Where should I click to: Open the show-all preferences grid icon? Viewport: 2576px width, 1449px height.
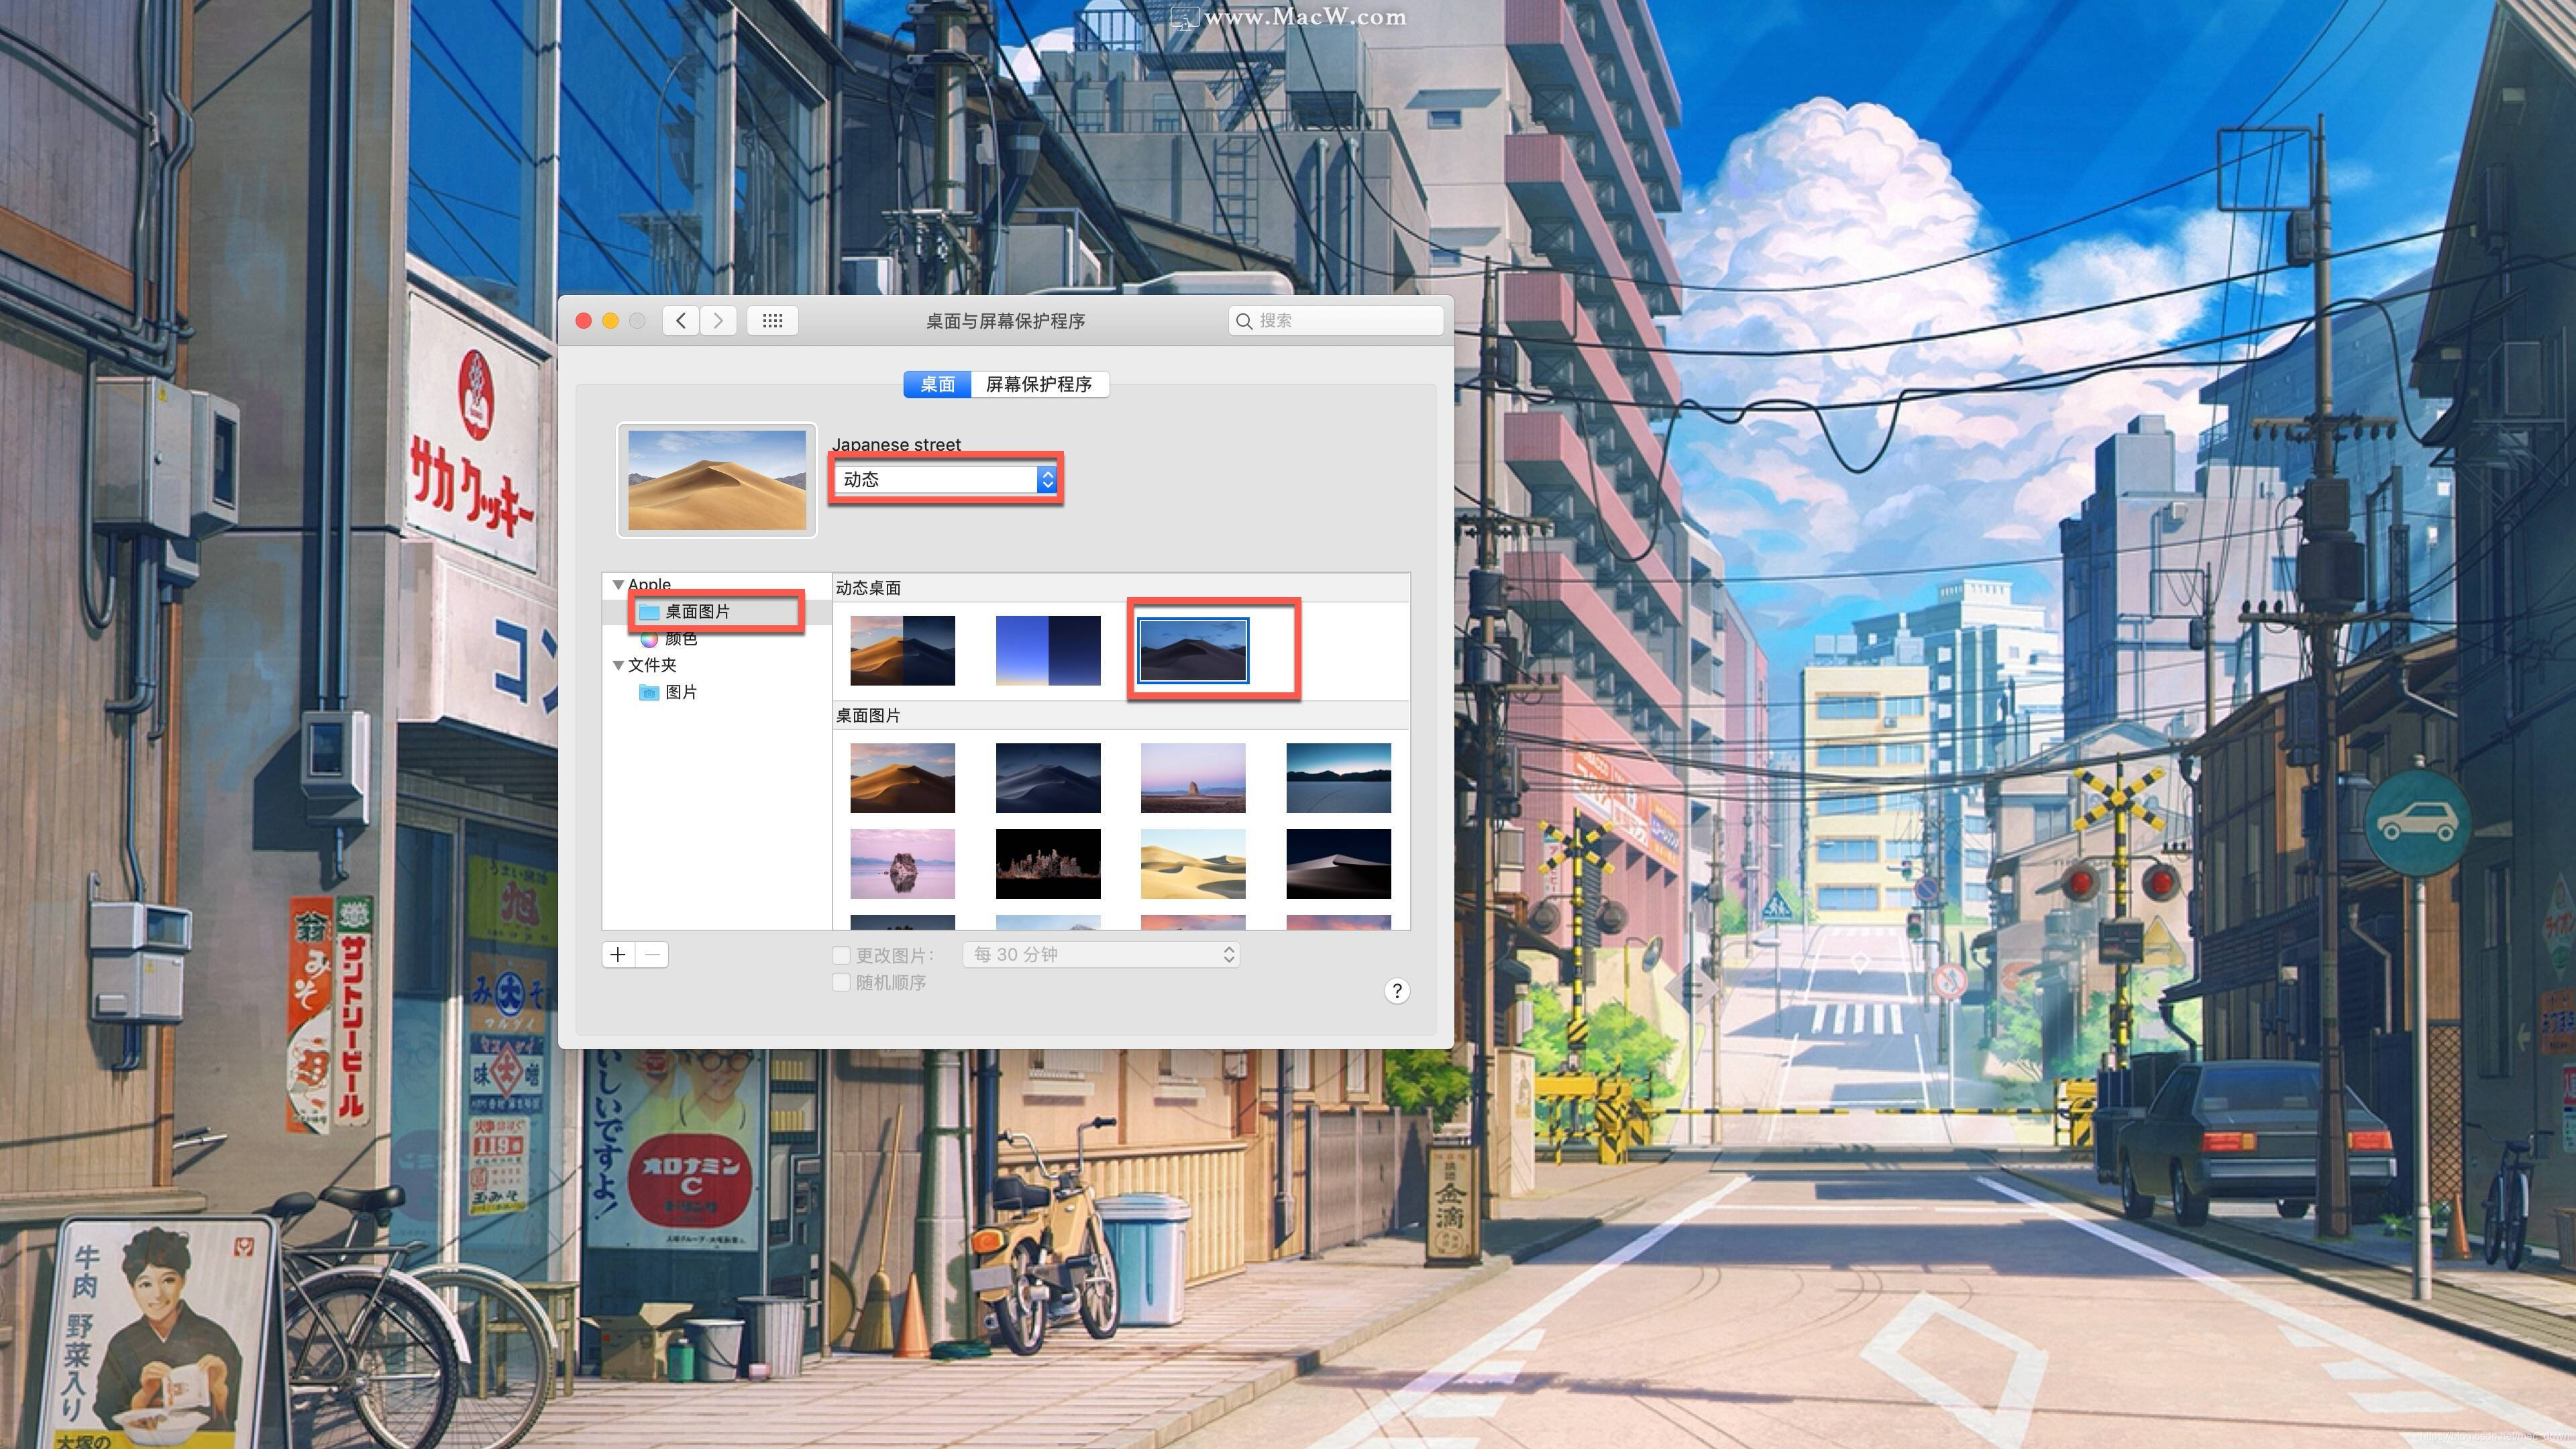[772, 321]
